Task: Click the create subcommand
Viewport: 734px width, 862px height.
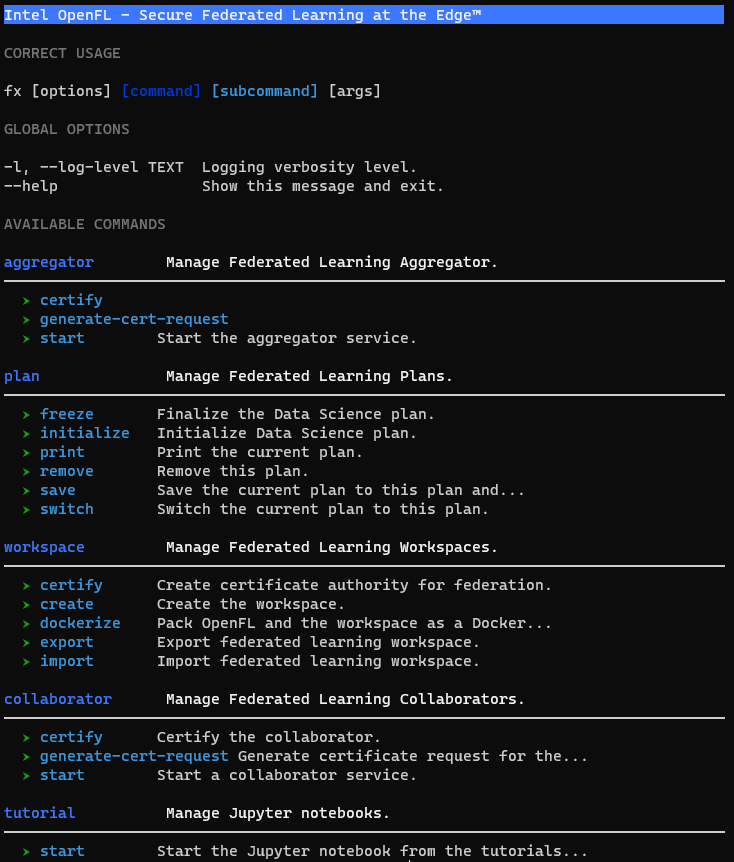Action: (67, 604)
